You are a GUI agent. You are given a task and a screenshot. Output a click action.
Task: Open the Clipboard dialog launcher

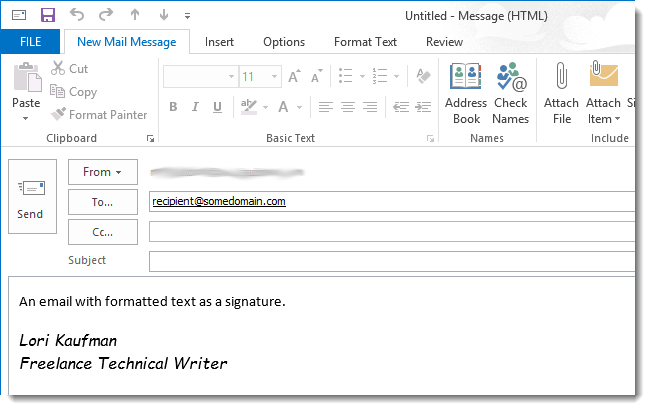pyautogui.click(x=150, y=139)
